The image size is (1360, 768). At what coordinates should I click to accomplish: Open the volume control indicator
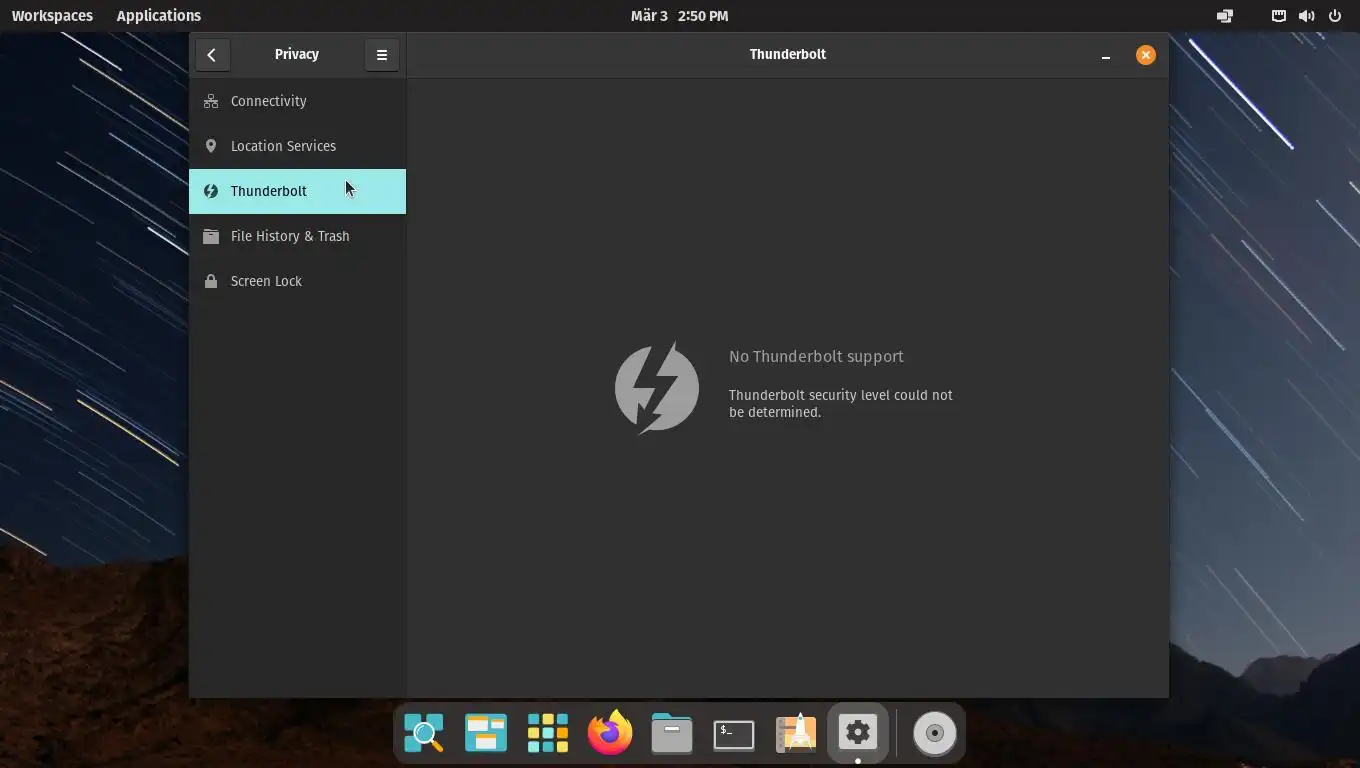coord(1306,15)
